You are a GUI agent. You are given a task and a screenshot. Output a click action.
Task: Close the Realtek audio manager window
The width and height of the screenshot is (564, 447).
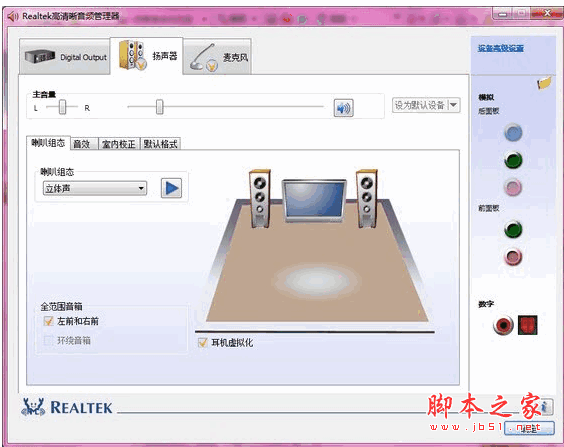point(547,14)
